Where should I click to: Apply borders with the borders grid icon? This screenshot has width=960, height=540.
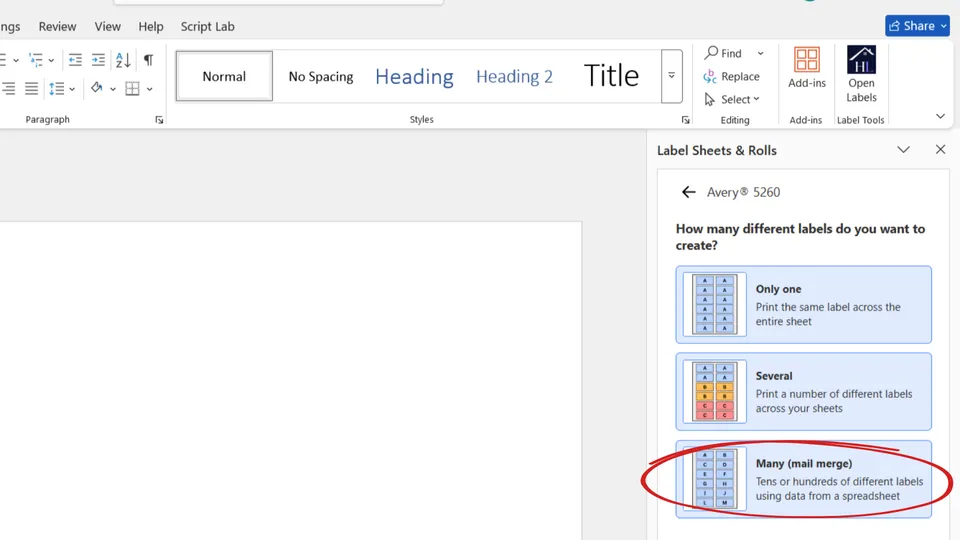[x=132, y=89]
